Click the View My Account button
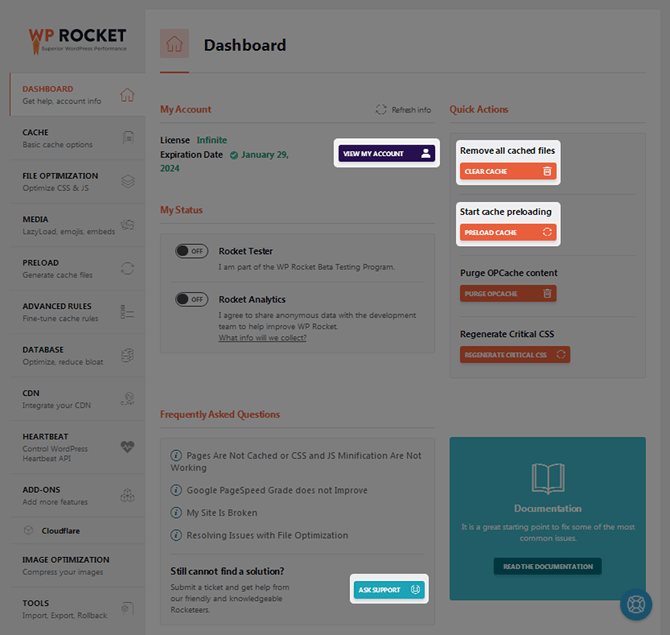The width and height of the screenshot is (670, 635). (x=387, y=153)
